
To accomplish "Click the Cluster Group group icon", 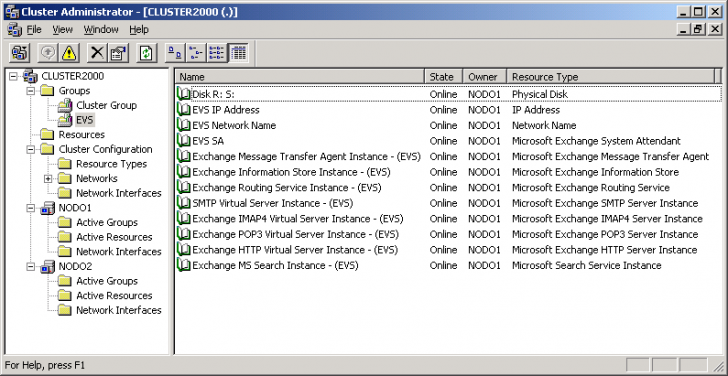I will pyautogui.click(x=65, y=105).
